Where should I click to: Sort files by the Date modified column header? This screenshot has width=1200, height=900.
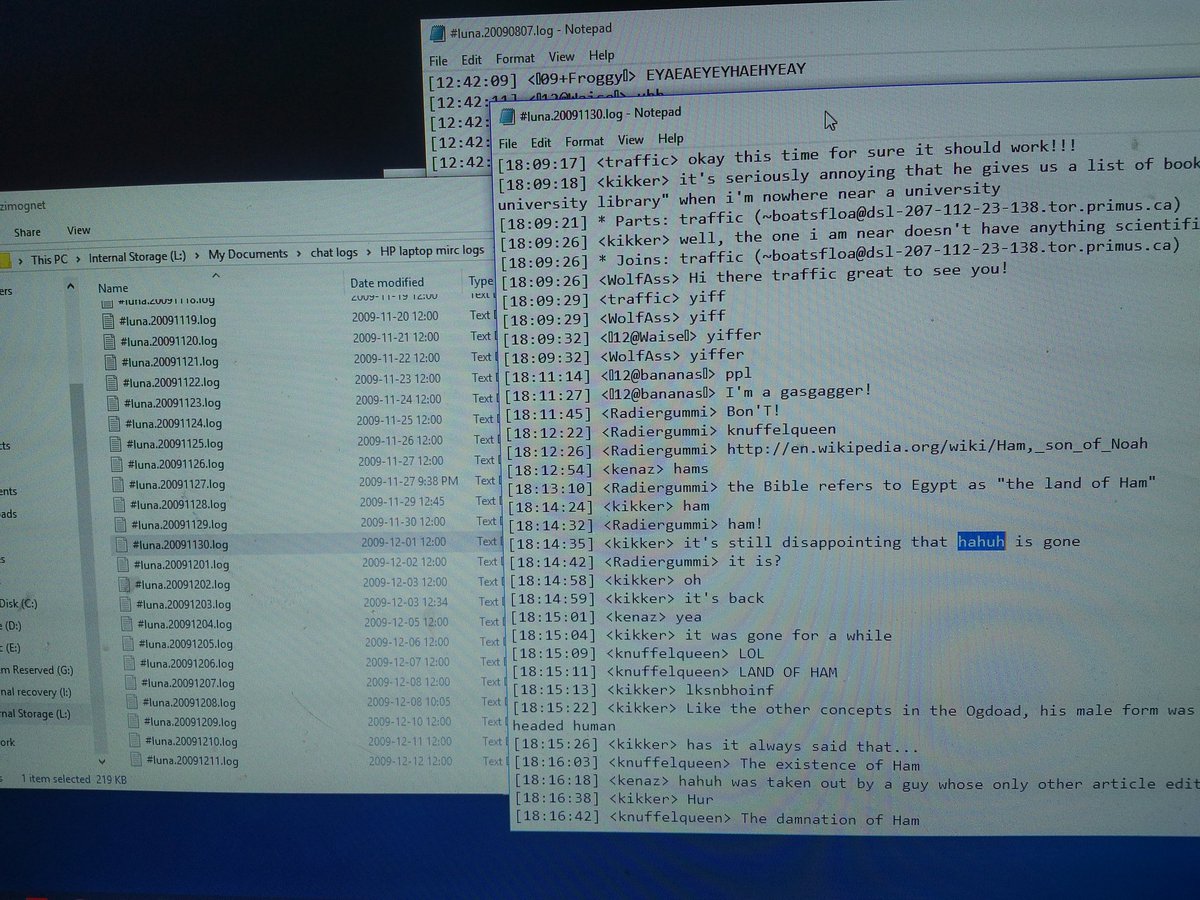(x=387, y=283)
